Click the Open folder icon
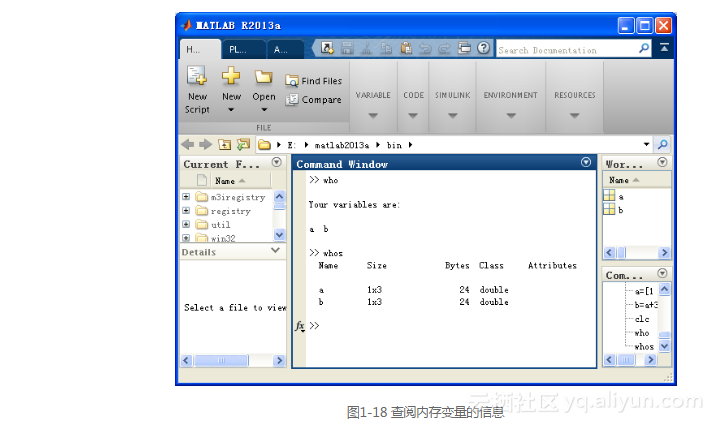Screen dimensions: 714x424 coord(264,77)
